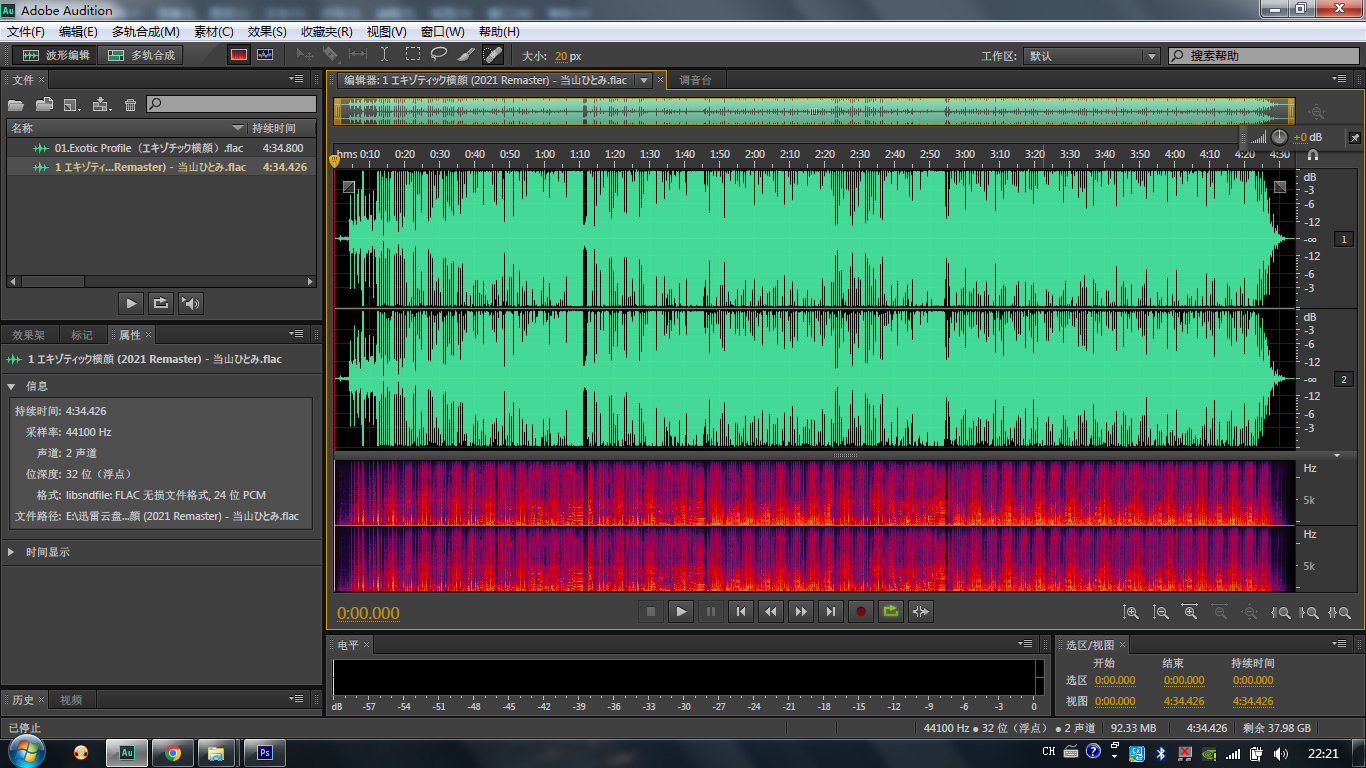
Task: Toggle Skip Selection transport button
Action: pos(921,611)
